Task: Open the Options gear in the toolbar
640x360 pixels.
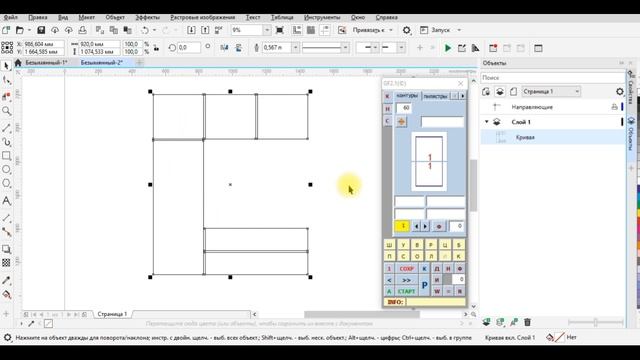Action: coord(407,30)
